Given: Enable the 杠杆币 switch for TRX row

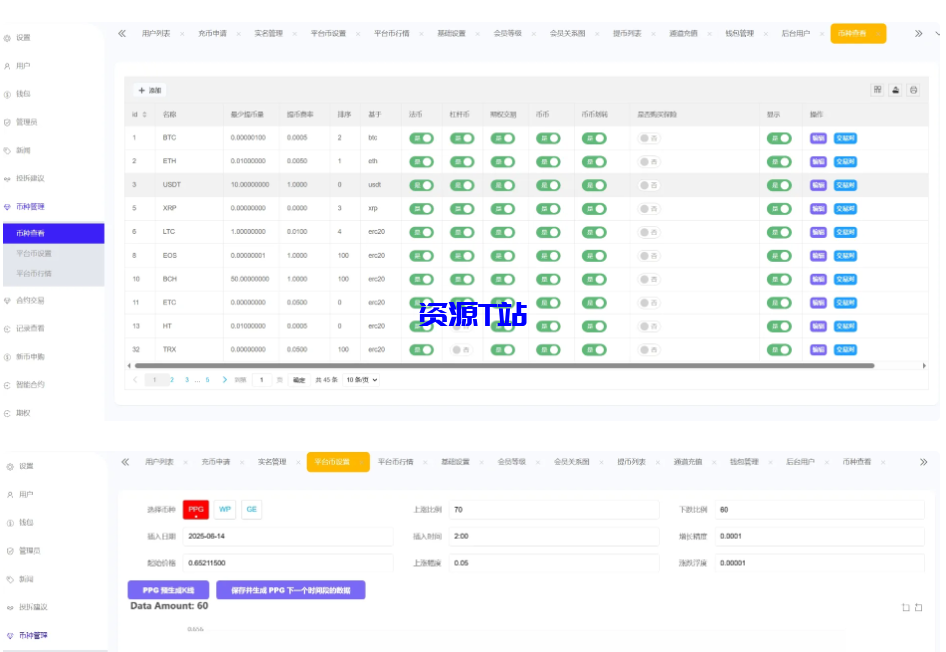Looking at the screenshot, I should [x=460, y=350].
